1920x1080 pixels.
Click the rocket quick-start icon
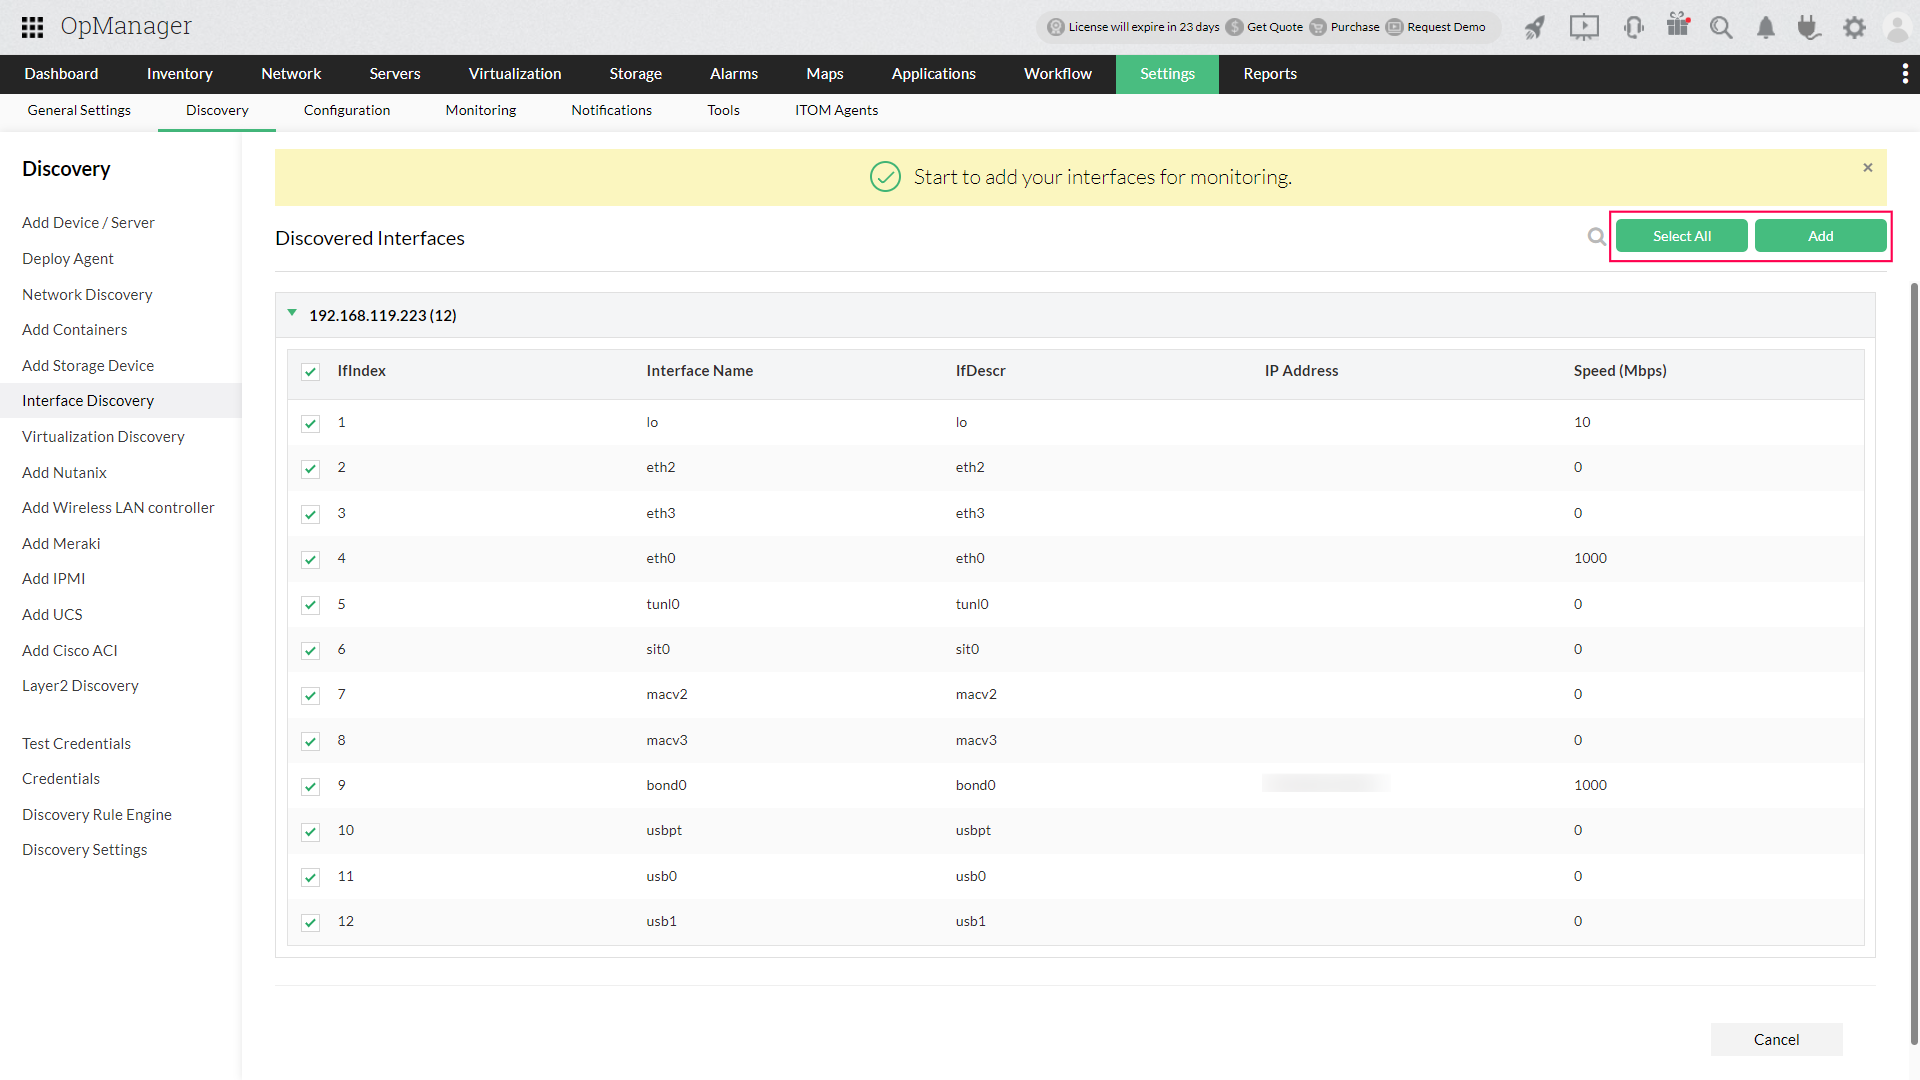click(x=1534, y=27)
